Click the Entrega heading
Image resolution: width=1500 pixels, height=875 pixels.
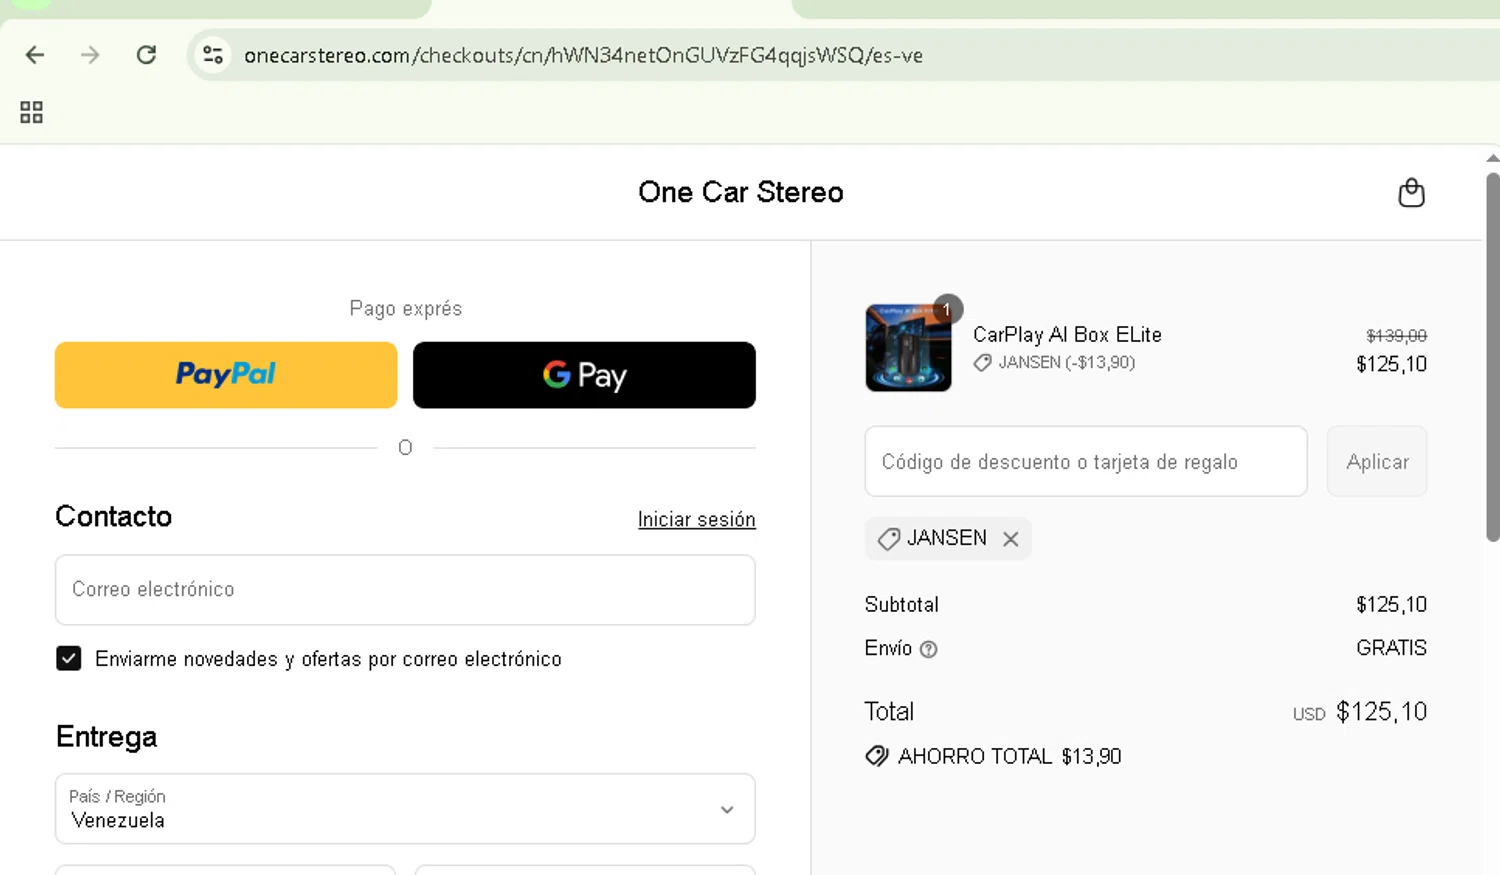(106, 737)
